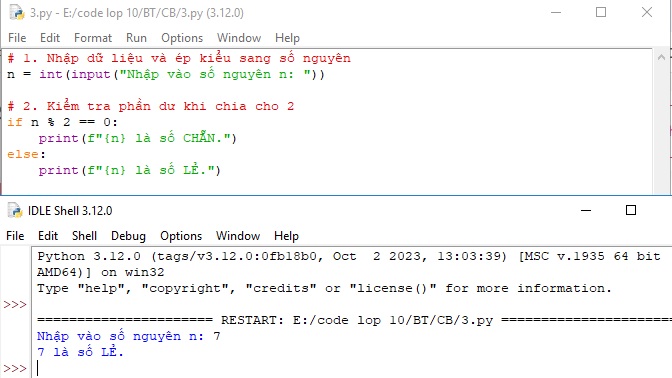Click the 'RESTART: E:/code lop 10/BT/CB/3.py' line
672x378 pixels.
[354, 320]
